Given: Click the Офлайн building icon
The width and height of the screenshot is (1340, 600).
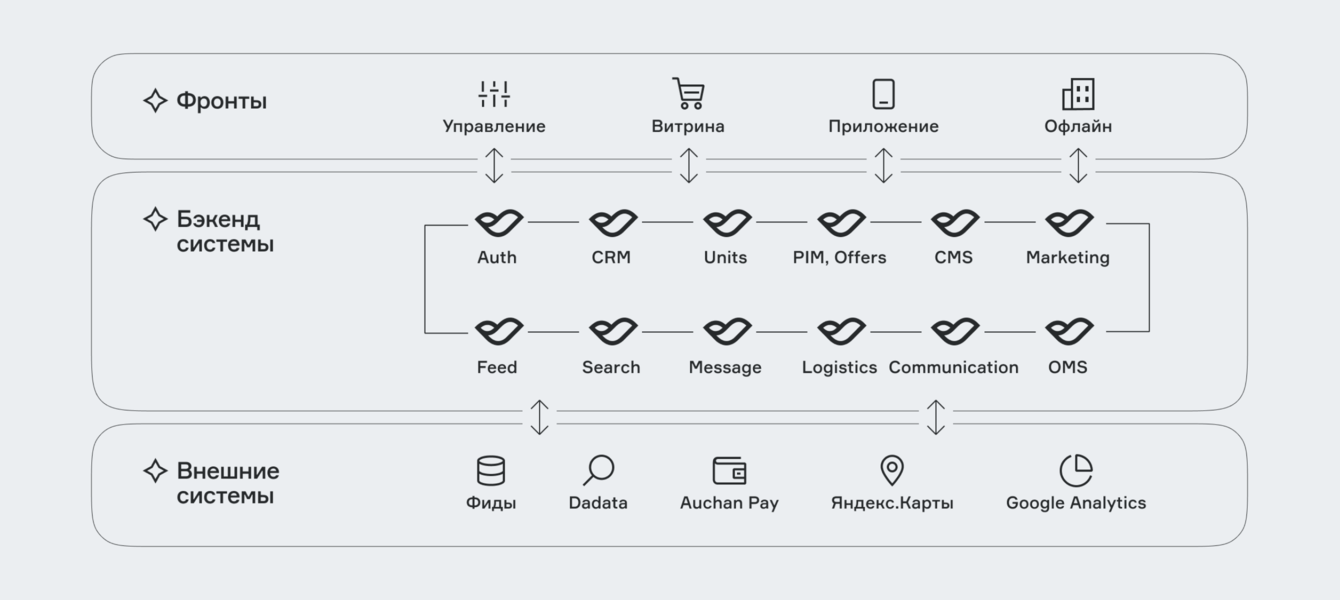Looking at the screenshot, I should coord(1078,94).
